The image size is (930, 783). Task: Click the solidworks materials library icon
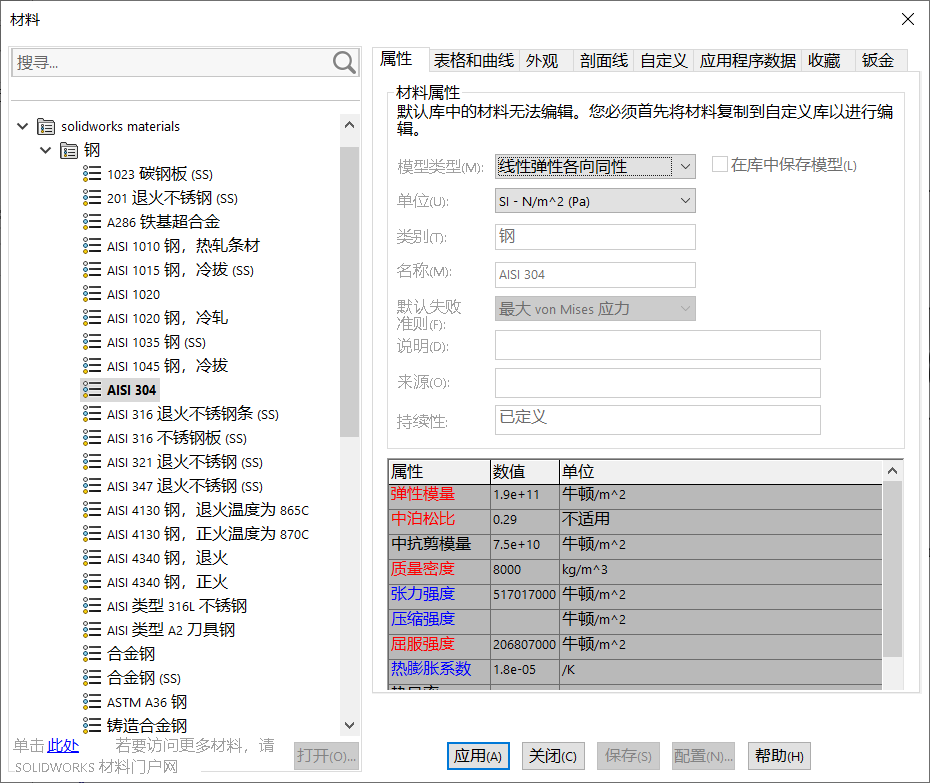point(46,127)
